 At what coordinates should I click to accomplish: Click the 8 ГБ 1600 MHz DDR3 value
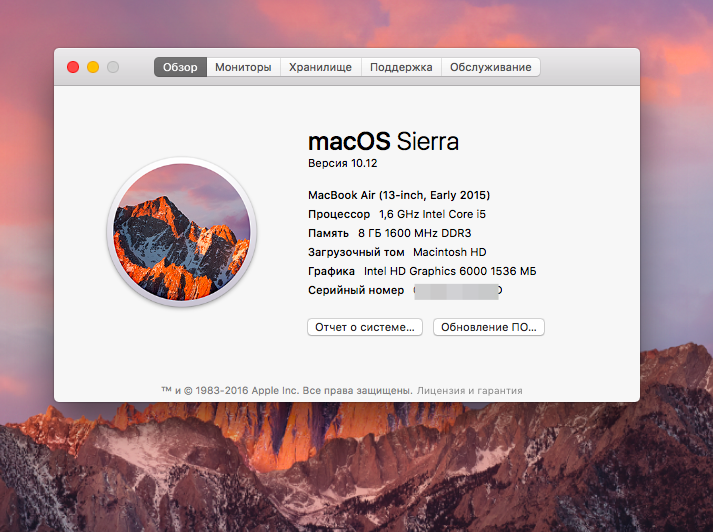point(414,233)
